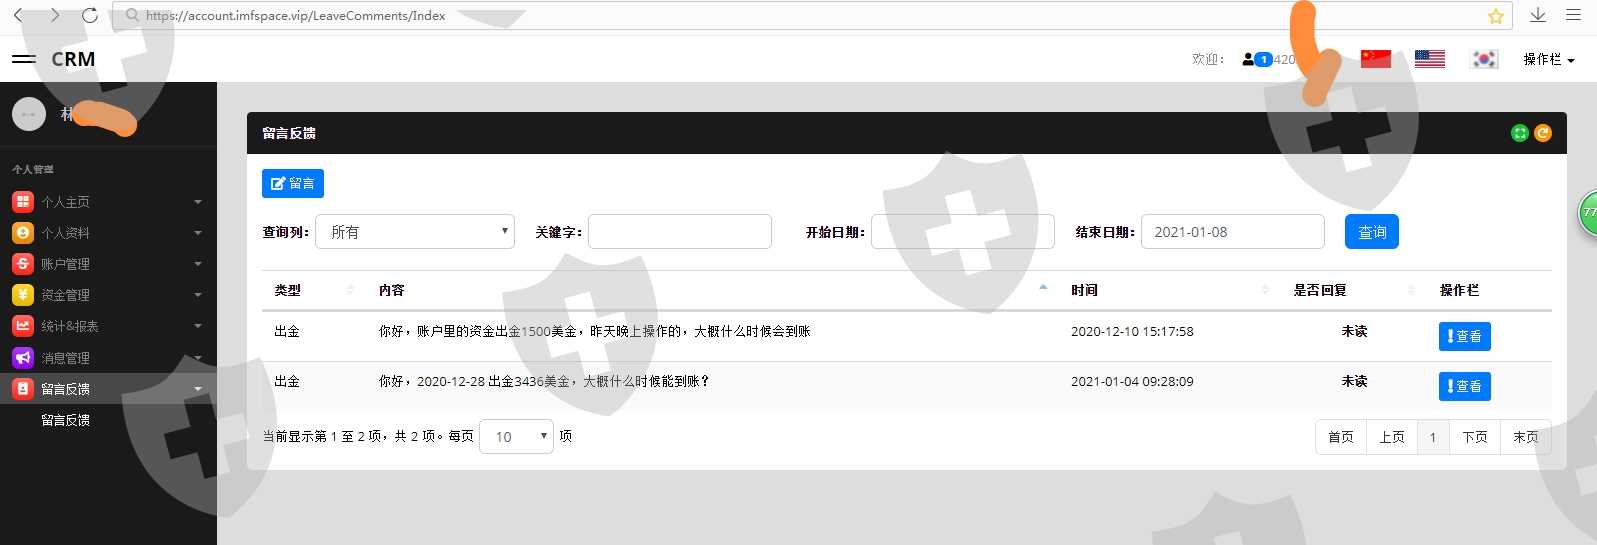Click the 个人主页 sidebar icon
The width and height of the screenshot is (1597, 545).
click(x=23, y=202)
